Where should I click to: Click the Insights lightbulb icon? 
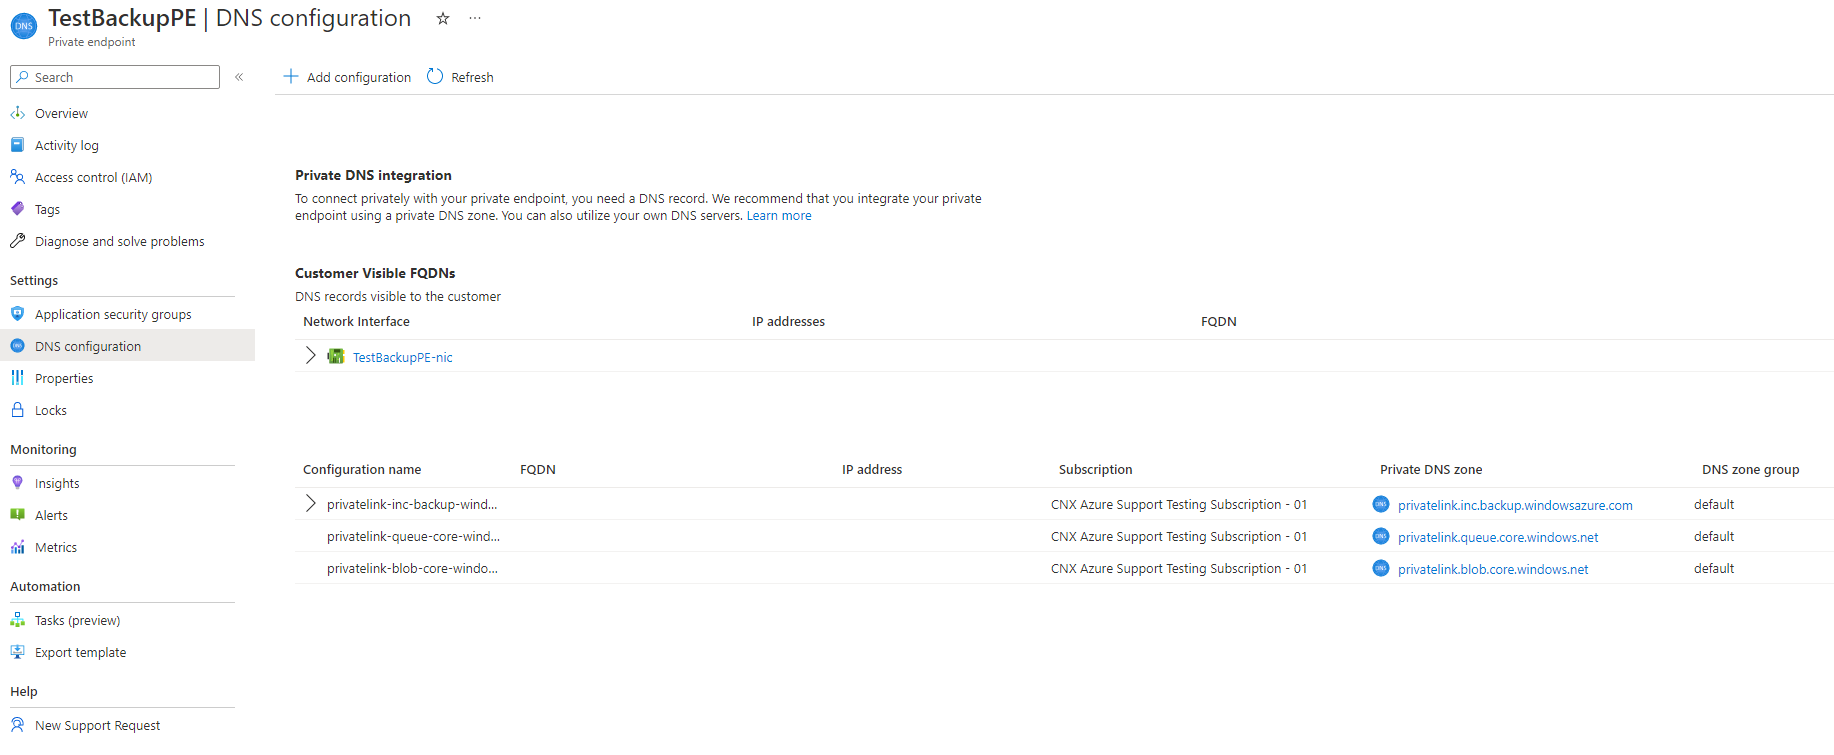[x=18, y=483]
